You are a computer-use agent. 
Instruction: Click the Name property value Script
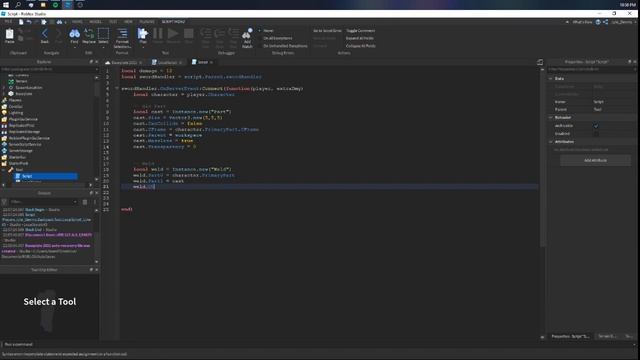click(599, 102)
